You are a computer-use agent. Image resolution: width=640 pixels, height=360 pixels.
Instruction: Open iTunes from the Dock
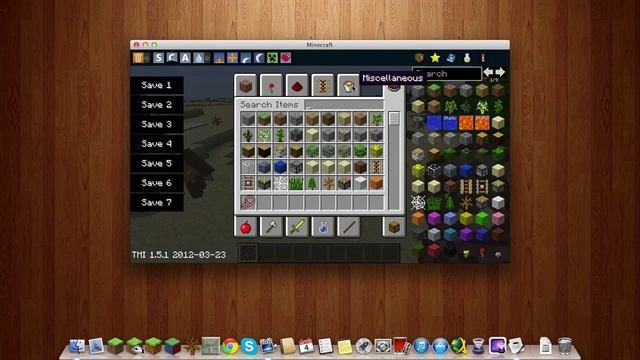[x=421, y=346]
